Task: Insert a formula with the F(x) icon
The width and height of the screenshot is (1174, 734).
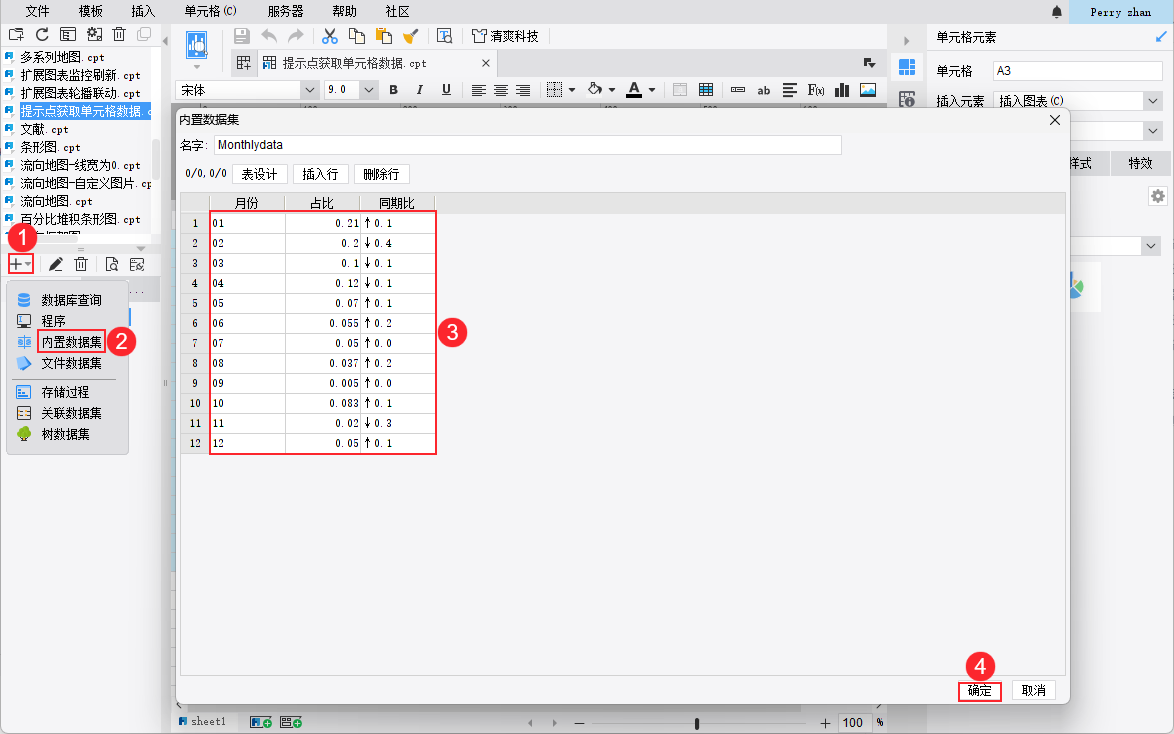Action: (x=816, y=90)
